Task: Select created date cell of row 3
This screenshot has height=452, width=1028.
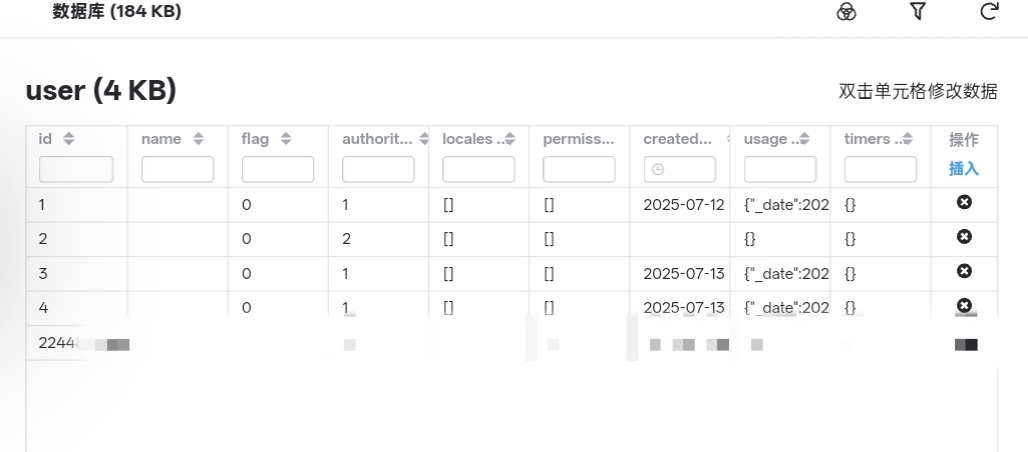Action: (x=680, y=274)
